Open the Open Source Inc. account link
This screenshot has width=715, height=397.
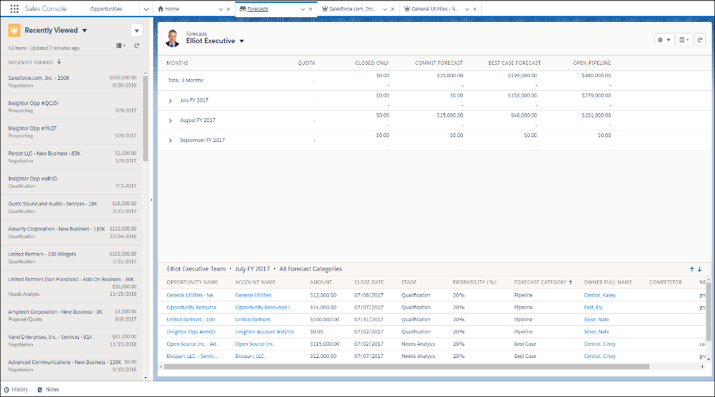[254, 344]
